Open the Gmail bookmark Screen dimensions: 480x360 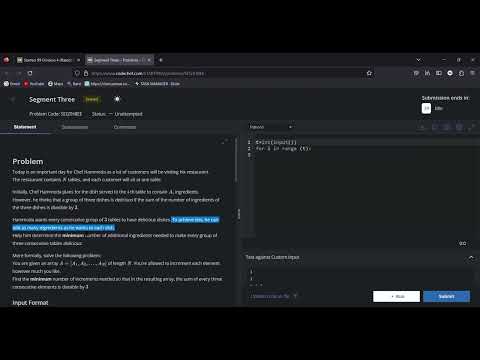point(12,84)
